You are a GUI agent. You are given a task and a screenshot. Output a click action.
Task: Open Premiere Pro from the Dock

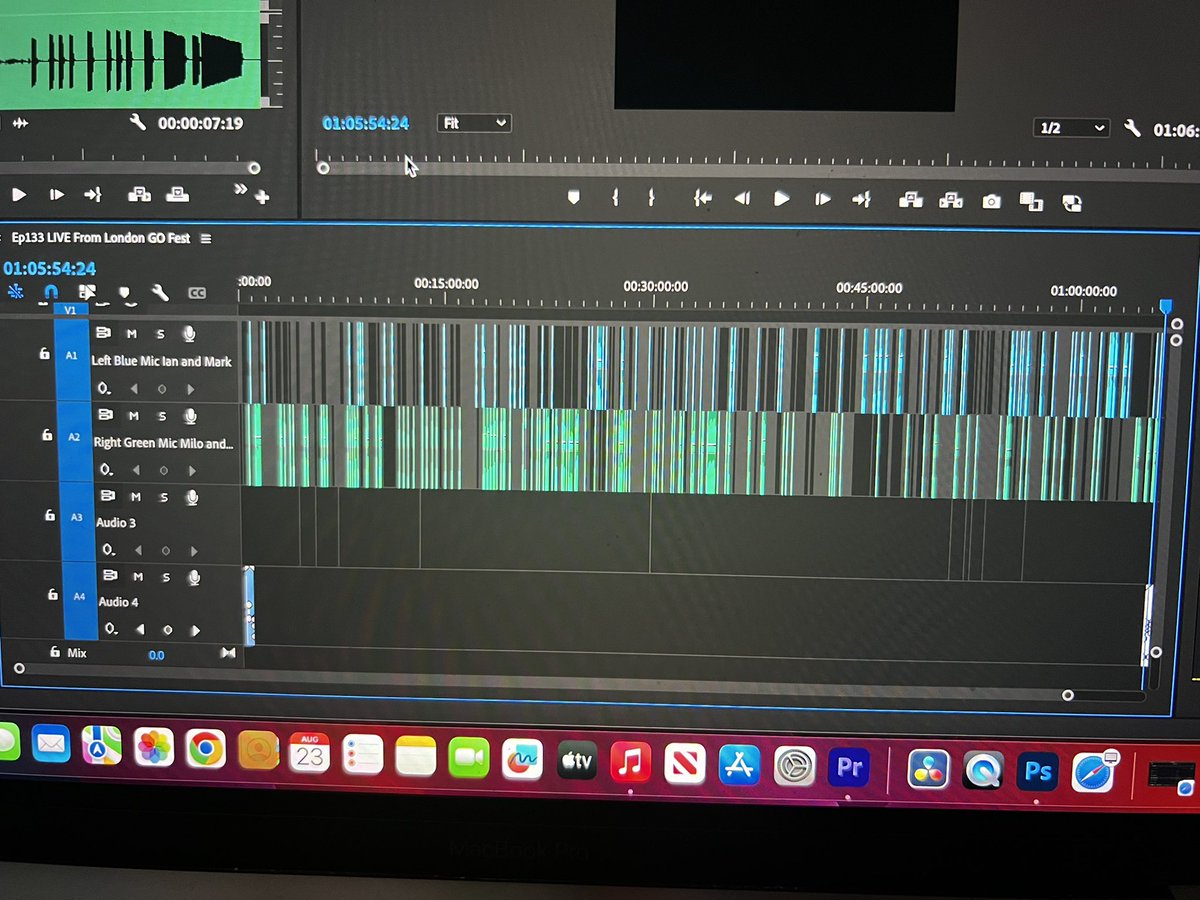[x=849, y=768]
